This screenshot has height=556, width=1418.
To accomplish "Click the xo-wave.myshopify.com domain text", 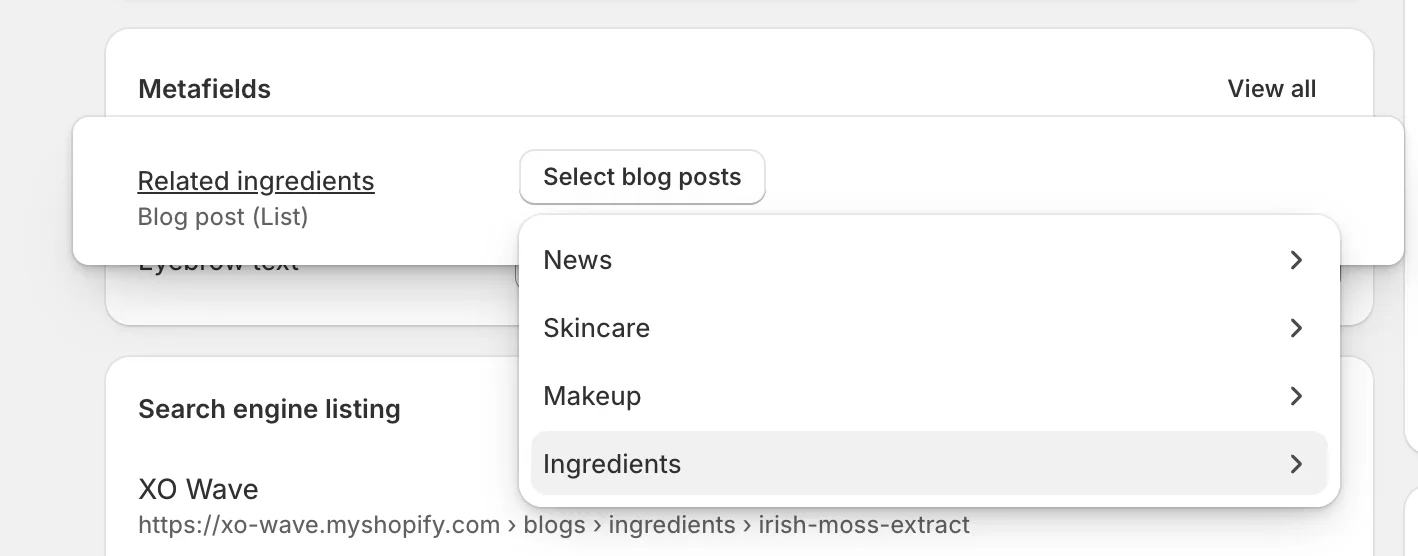I will click(x=319, y=525).
